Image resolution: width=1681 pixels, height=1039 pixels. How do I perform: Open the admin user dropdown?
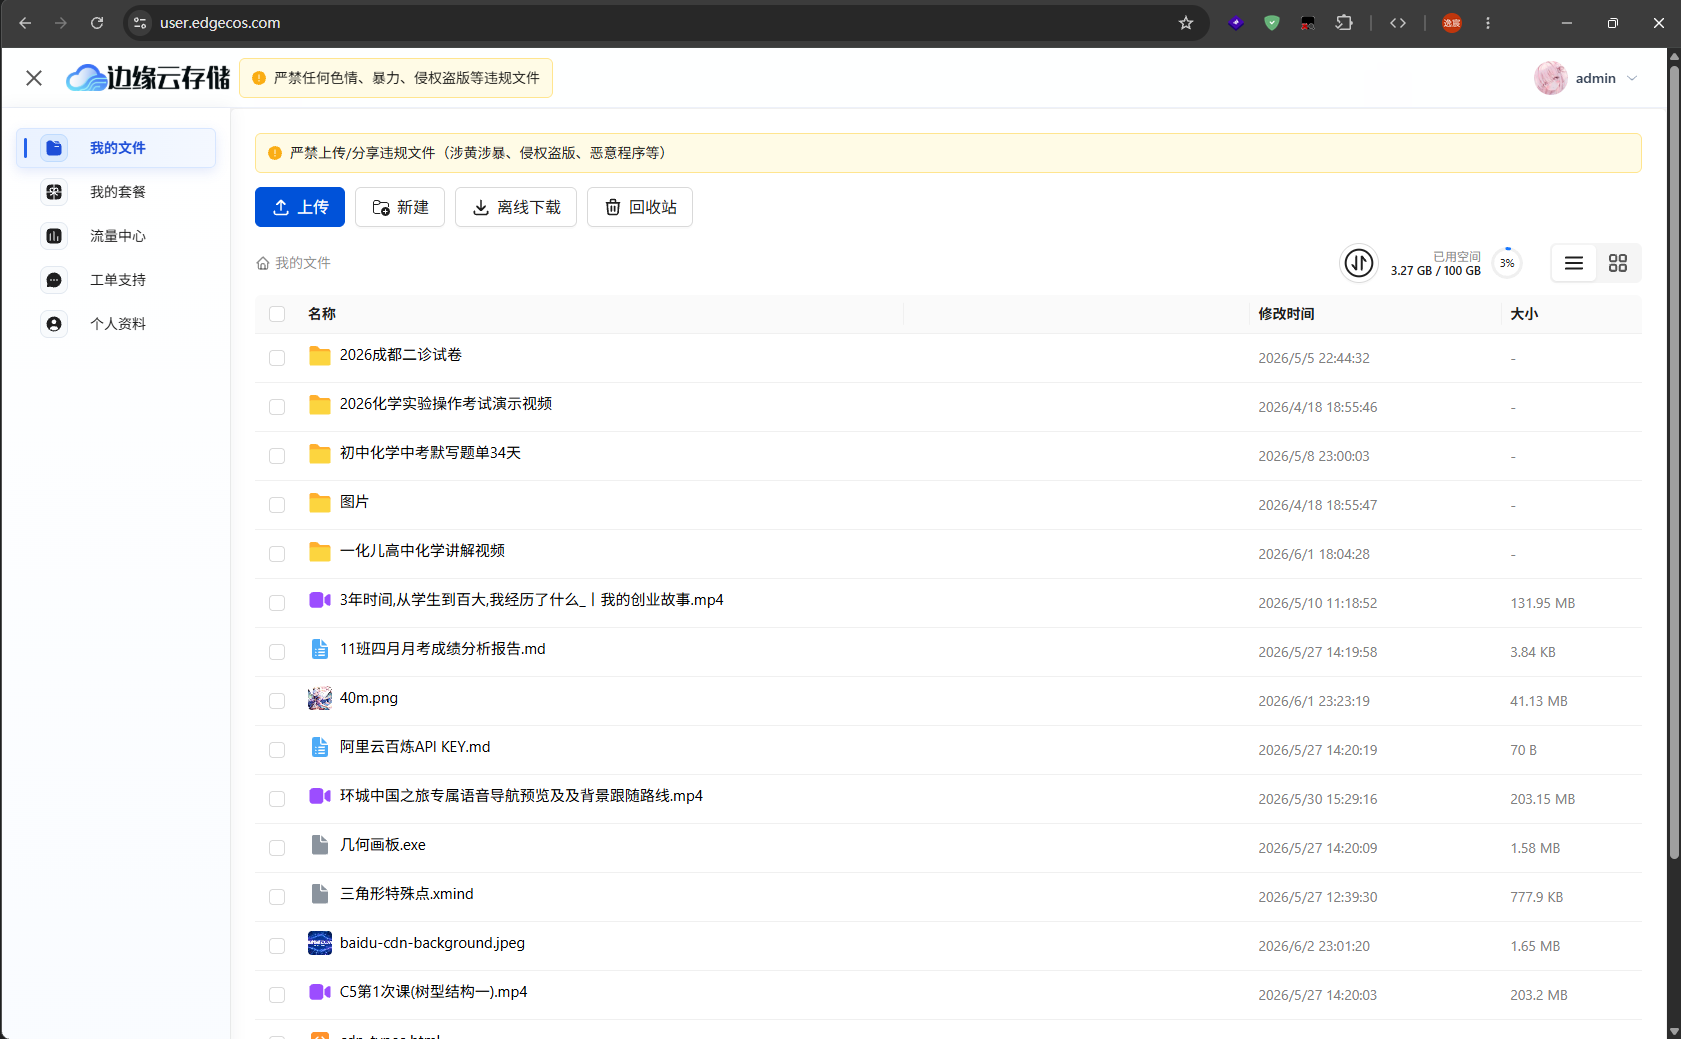pos(1587,78)
